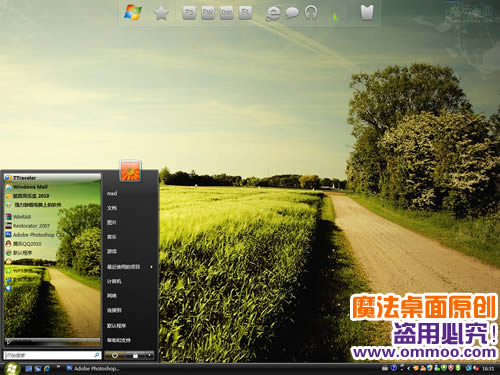Viewport: 500px width, 375px height.
Task: Click the start menu search field
Action: tap(52, 355)
